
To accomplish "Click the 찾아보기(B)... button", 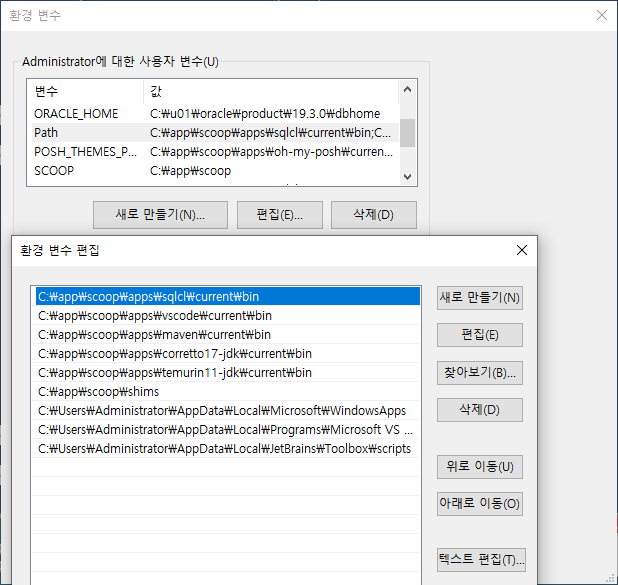I will pyautogui.click(x=480, y=373).
